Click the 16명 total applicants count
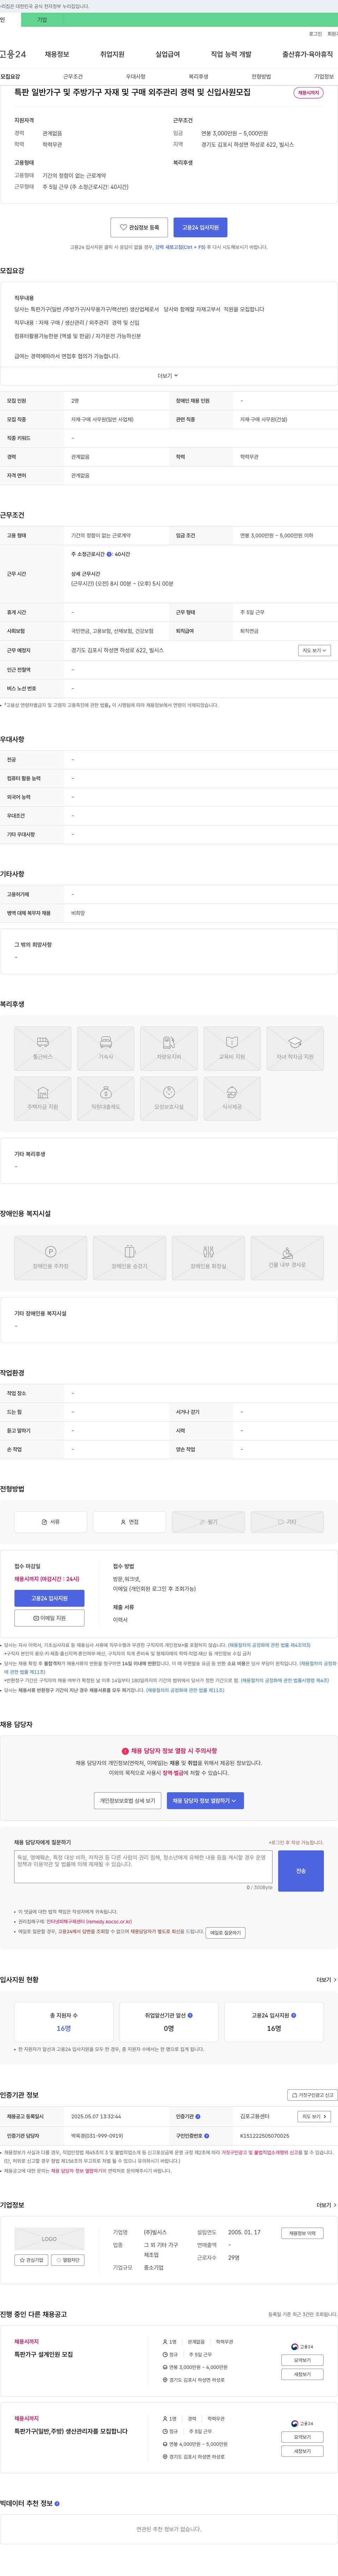338x2576 pixels. click(64, 2028)
